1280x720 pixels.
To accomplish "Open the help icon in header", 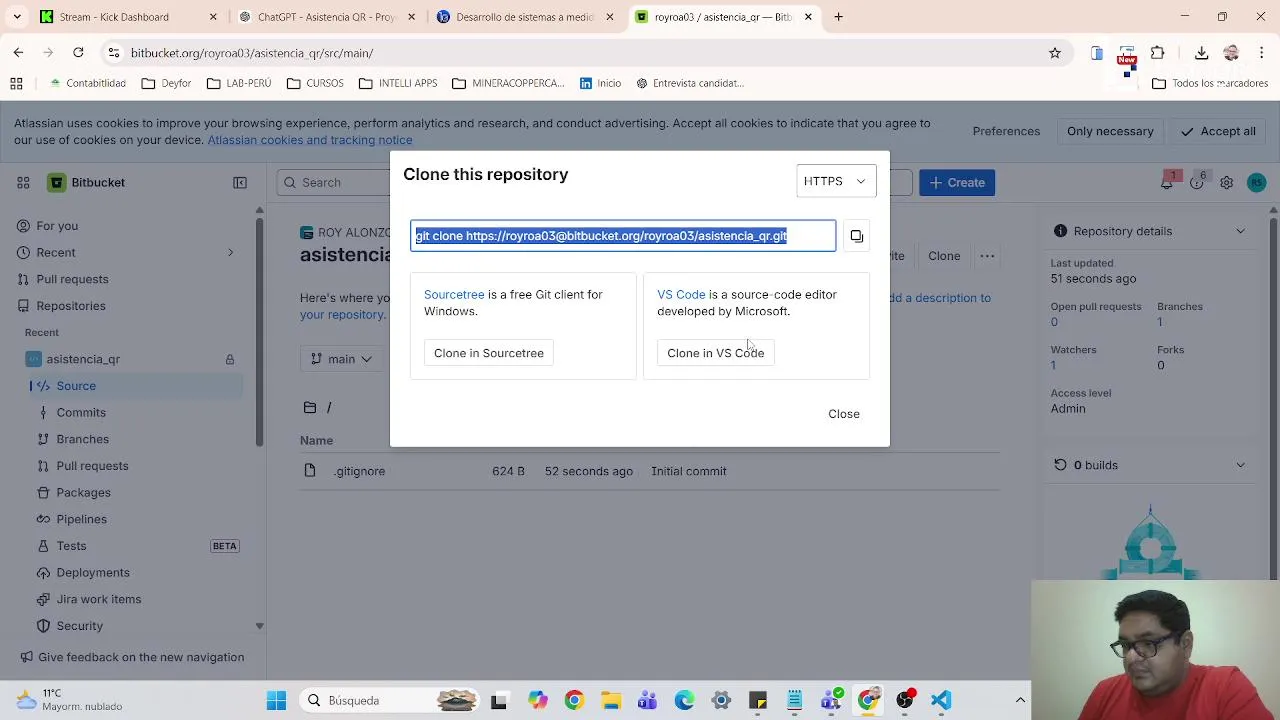I will (x=1197, y=182).
